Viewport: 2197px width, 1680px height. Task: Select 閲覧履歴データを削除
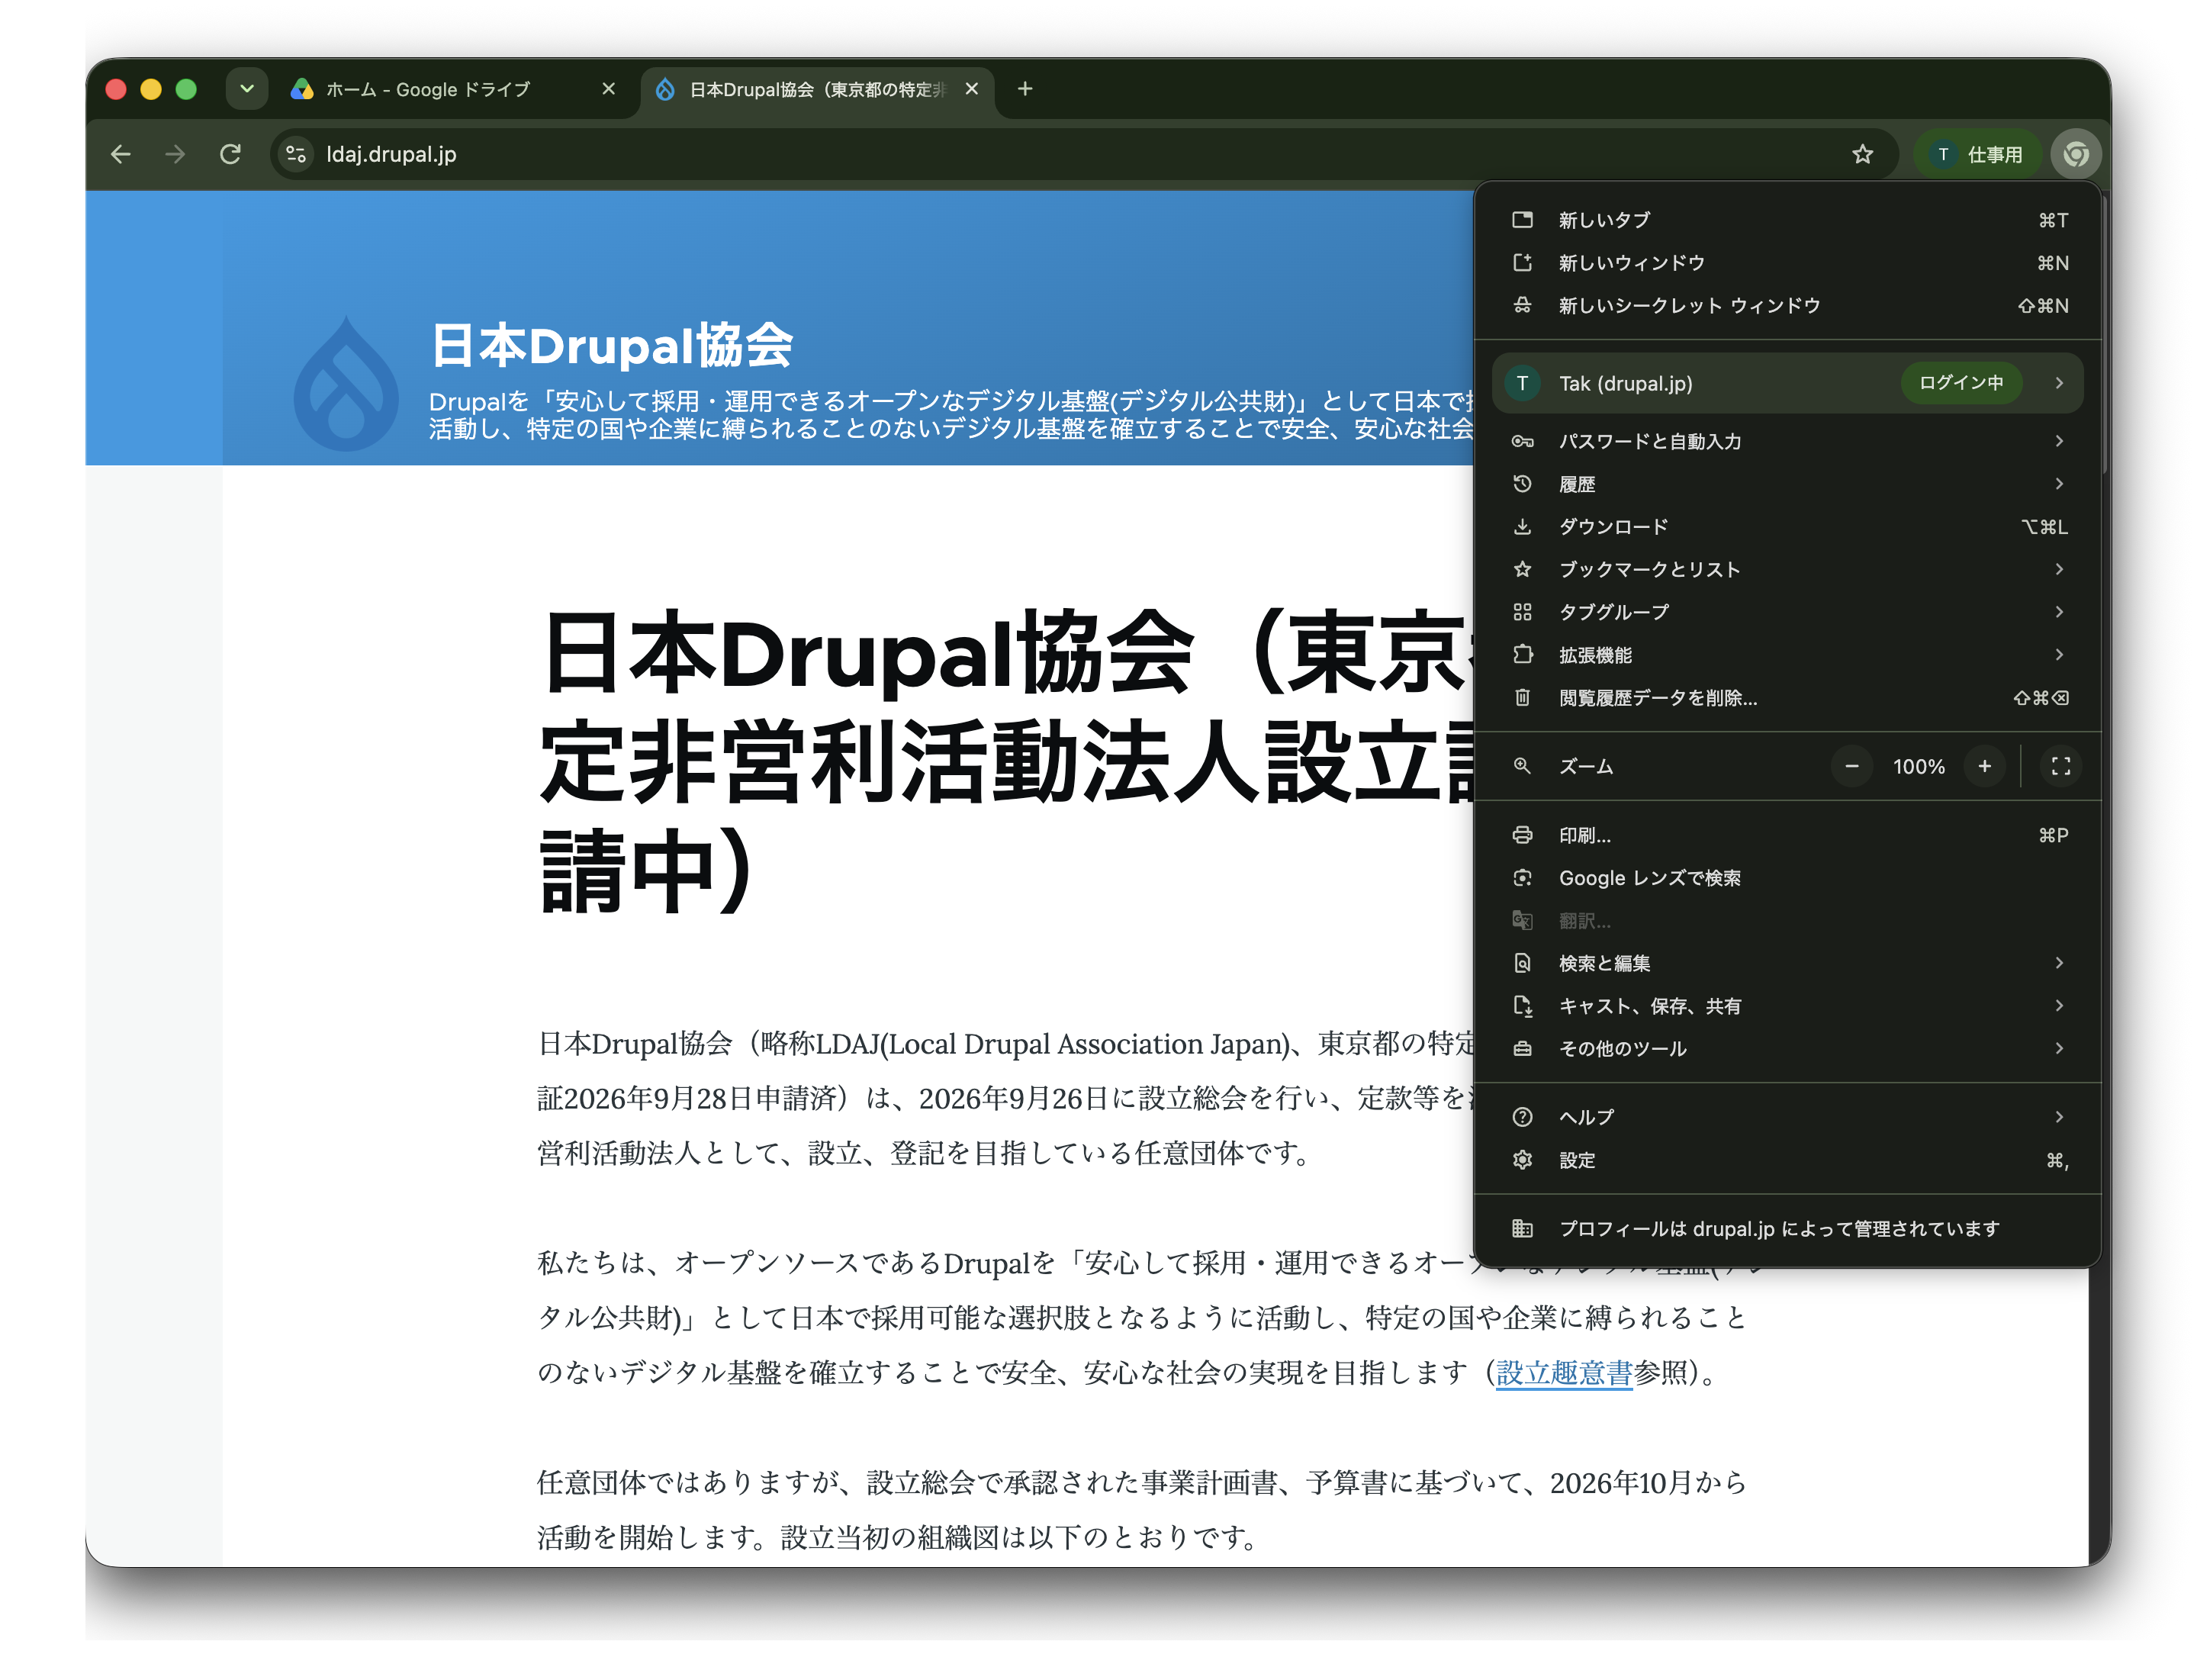click(1787, 698)
